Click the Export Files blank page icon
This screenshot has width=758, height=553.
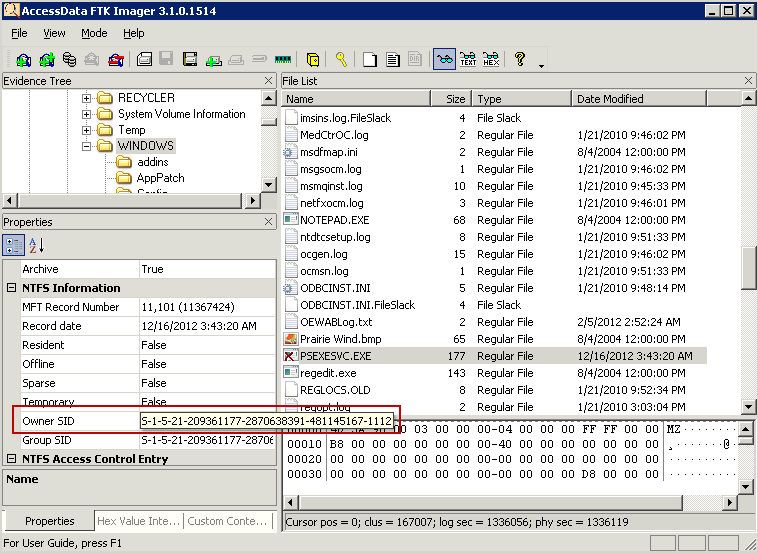(370, 59)
